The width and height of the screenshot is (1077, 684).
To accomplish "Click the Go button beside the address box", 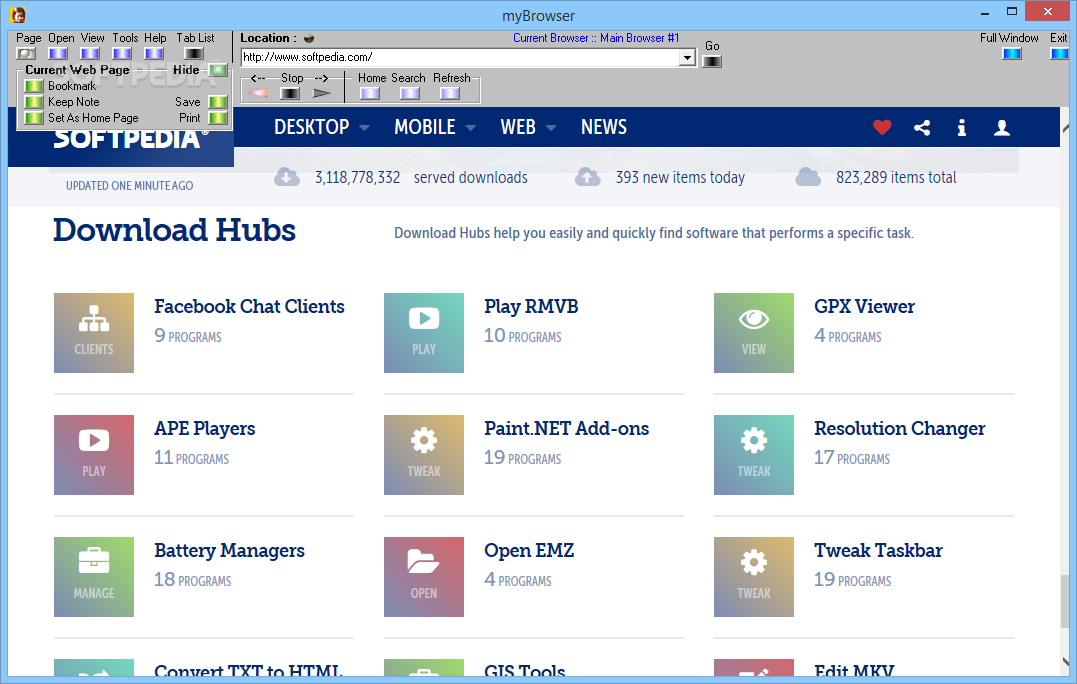I will pyautogui.click(x=712, y=61).
